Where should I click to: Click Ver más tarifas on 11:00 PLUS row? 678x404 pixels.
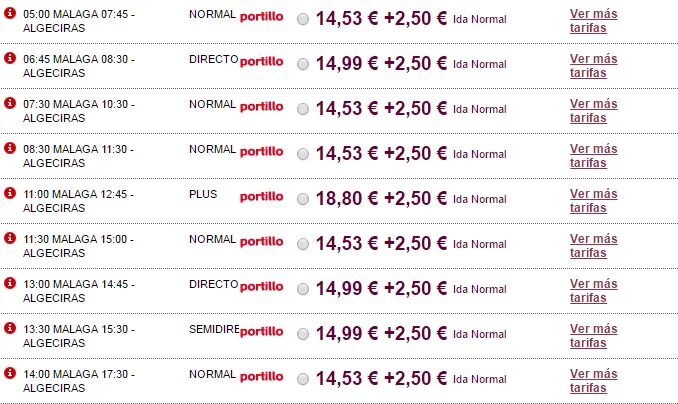click(x=594, y=201)
